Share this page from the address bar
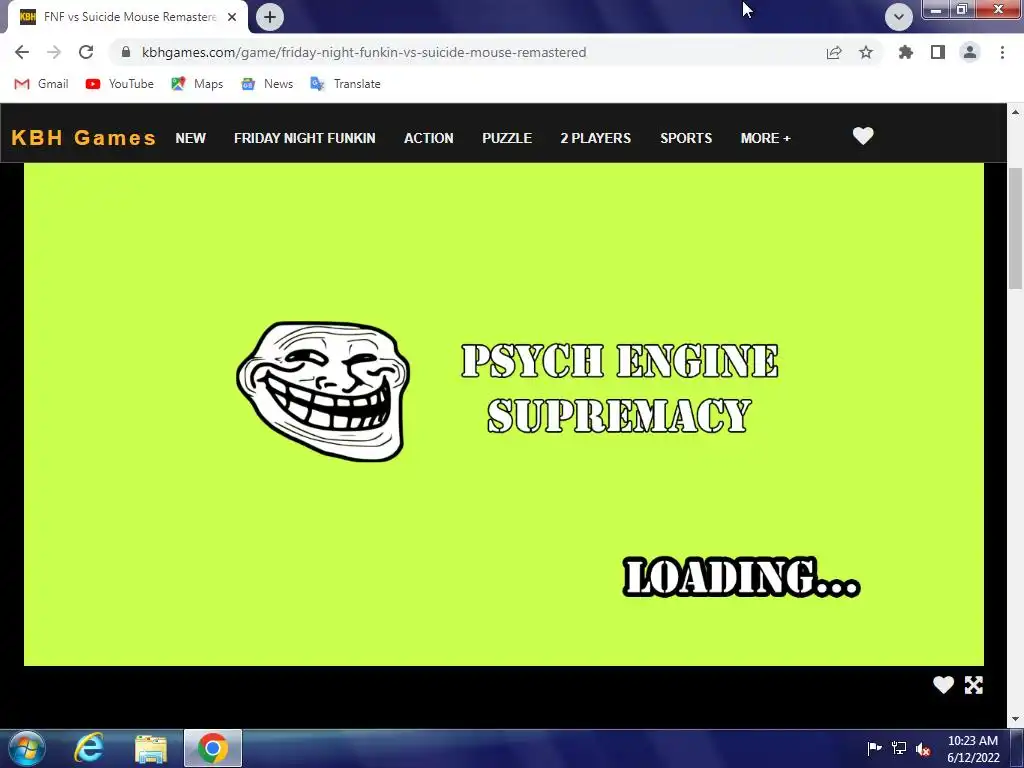Image resolution: width=1024 pixels, height=768 pixels. tap(834, 52)
